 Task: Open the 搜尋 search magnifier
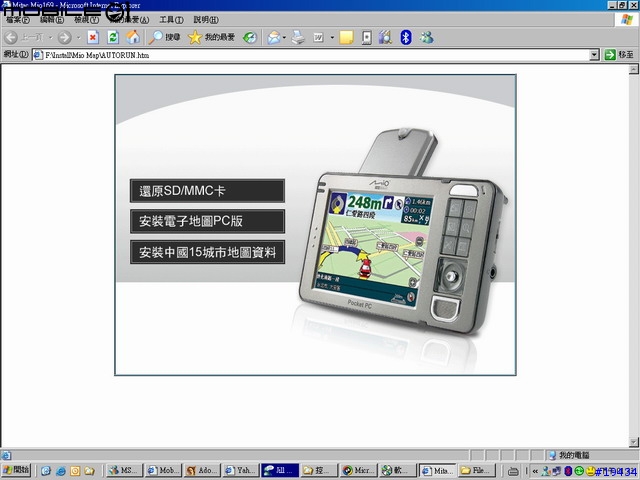point(164,38)
